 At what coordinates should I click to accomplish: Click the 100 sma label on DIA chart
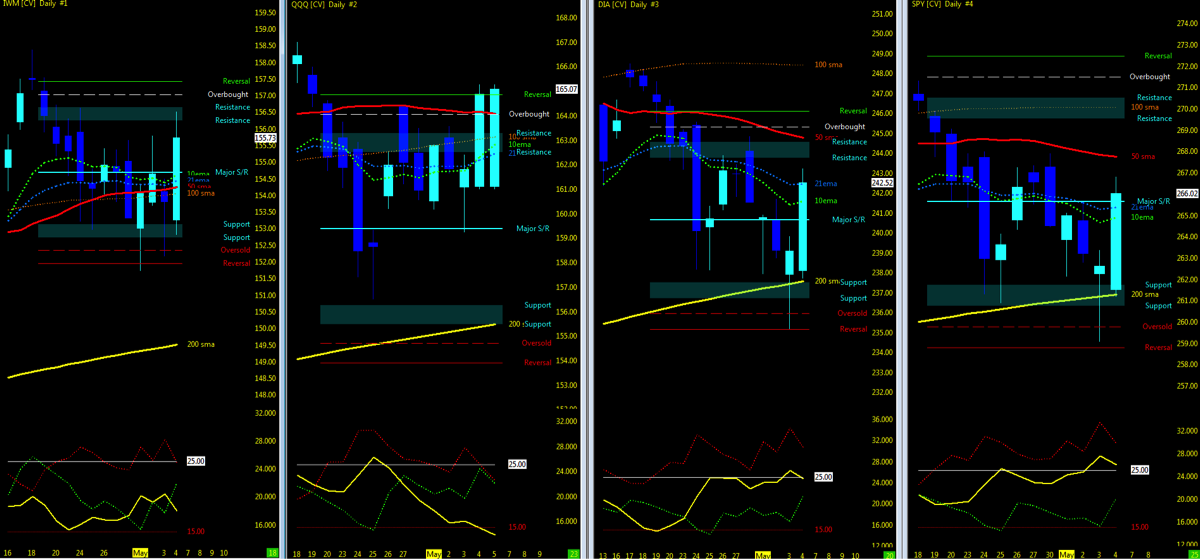pyautogui.click(x=828, y=64)
